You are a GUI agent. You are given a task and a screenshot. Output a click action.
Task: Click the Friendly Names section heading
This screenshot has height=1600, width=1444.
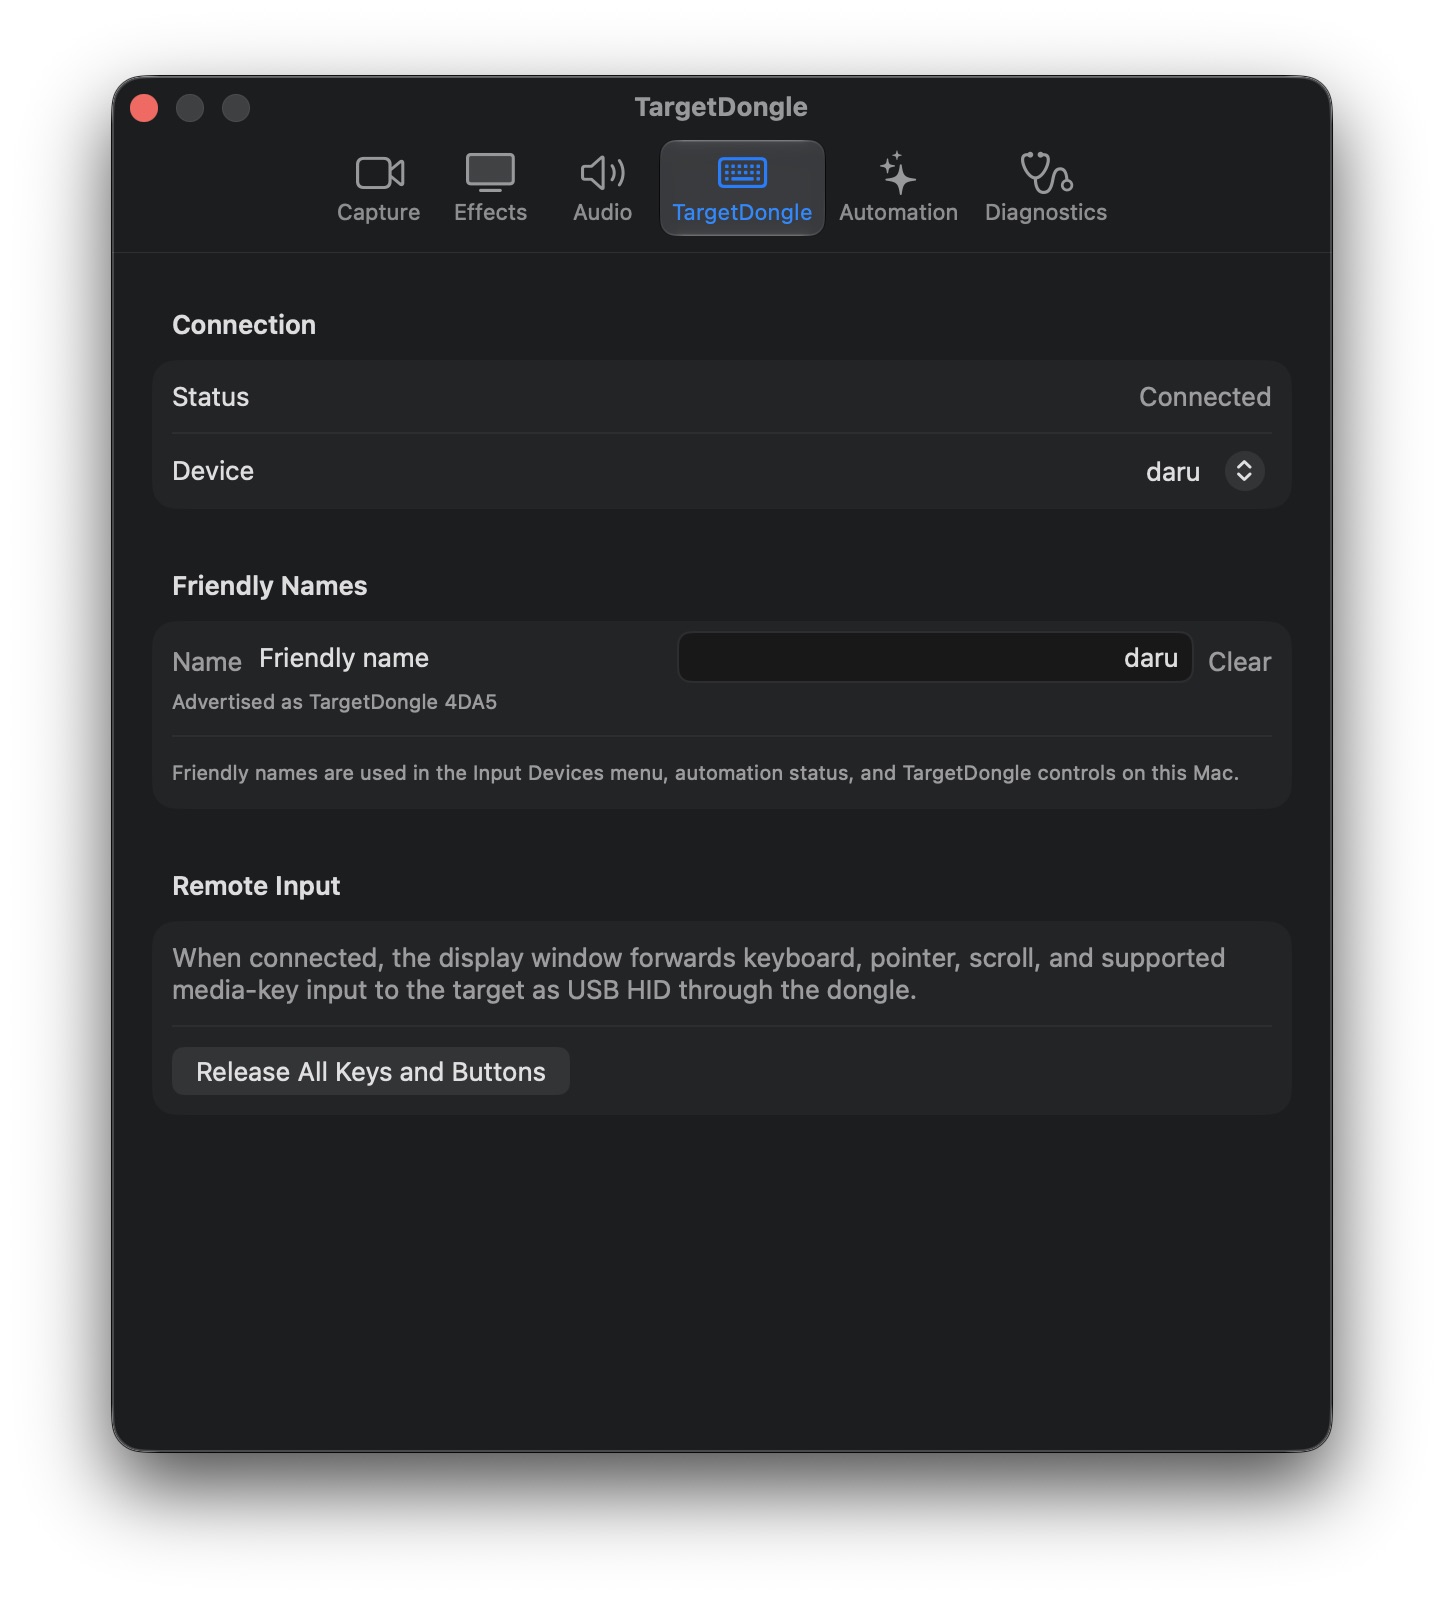pos(270,586)
